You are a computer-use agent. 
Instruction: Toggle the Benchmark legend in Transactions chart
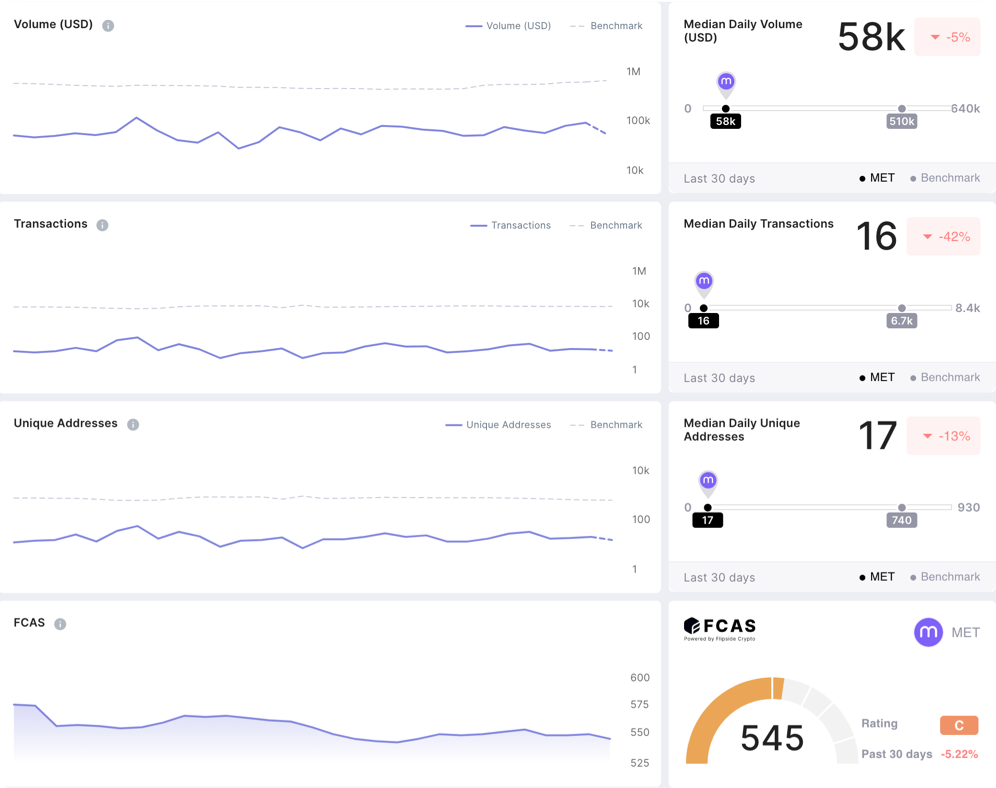pyautogui.click(x=606, y=225)
